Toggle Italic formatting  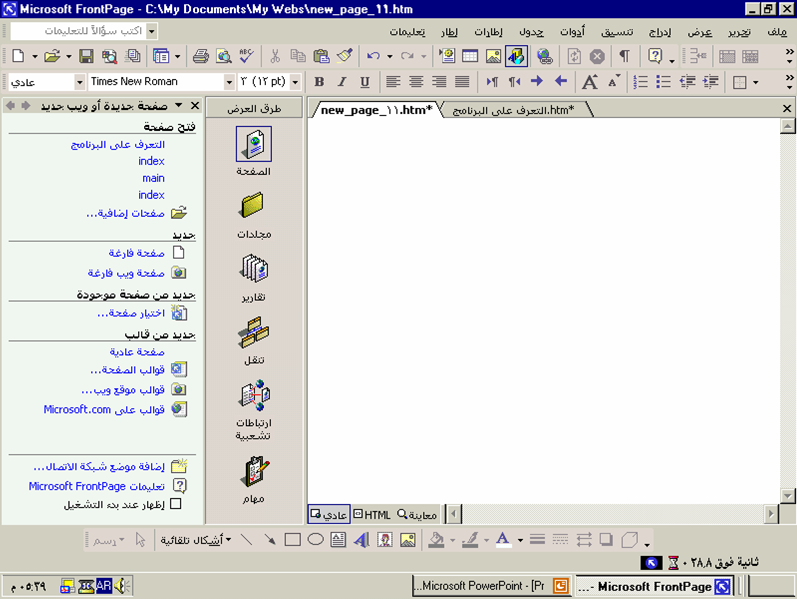(x=342, y=82)
